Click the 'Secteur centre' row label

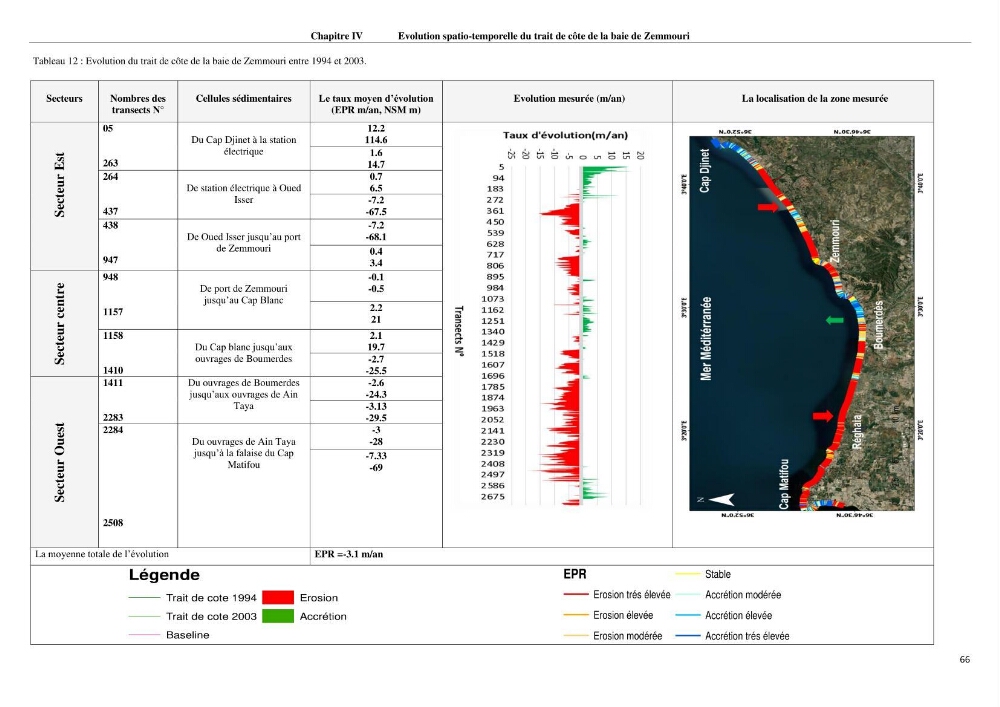pos(59,324)
